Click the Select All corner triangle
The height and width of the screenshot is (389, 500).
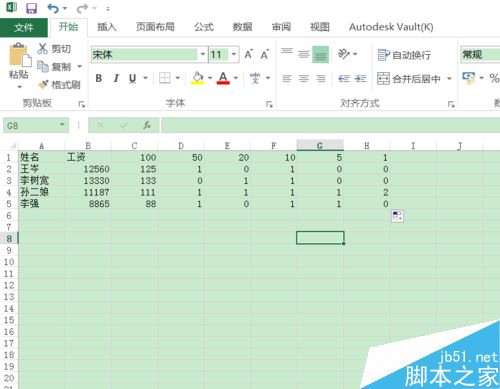(13, 146)
